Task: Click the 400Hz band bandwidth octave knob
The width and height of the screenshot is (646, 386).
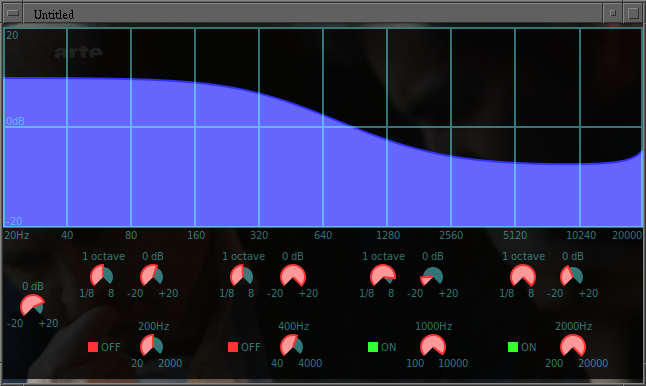Action: click(241, 276)
